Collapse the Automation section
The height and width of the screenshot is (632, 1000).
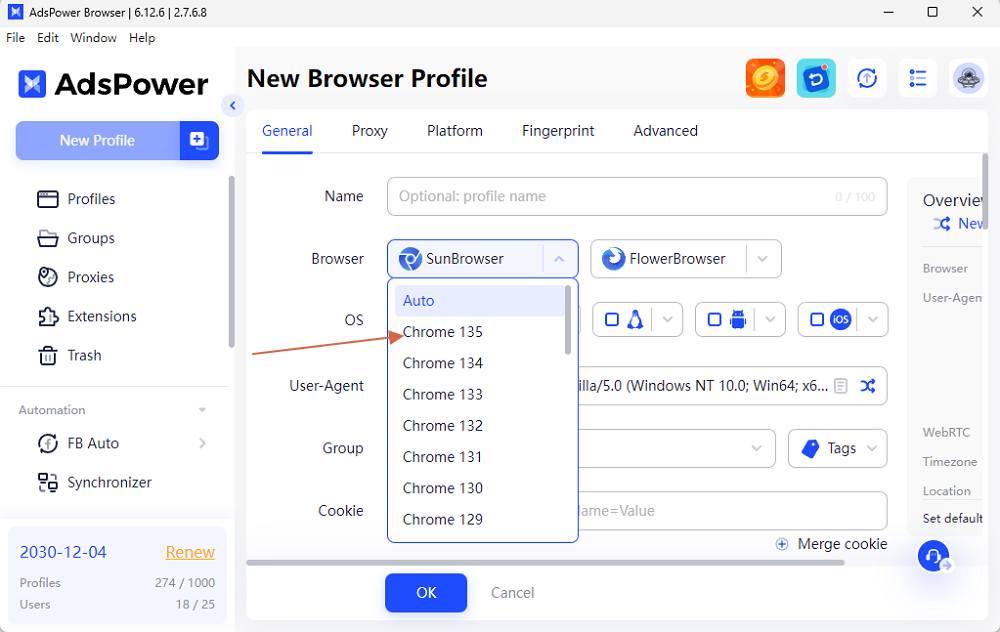[202, 410]
